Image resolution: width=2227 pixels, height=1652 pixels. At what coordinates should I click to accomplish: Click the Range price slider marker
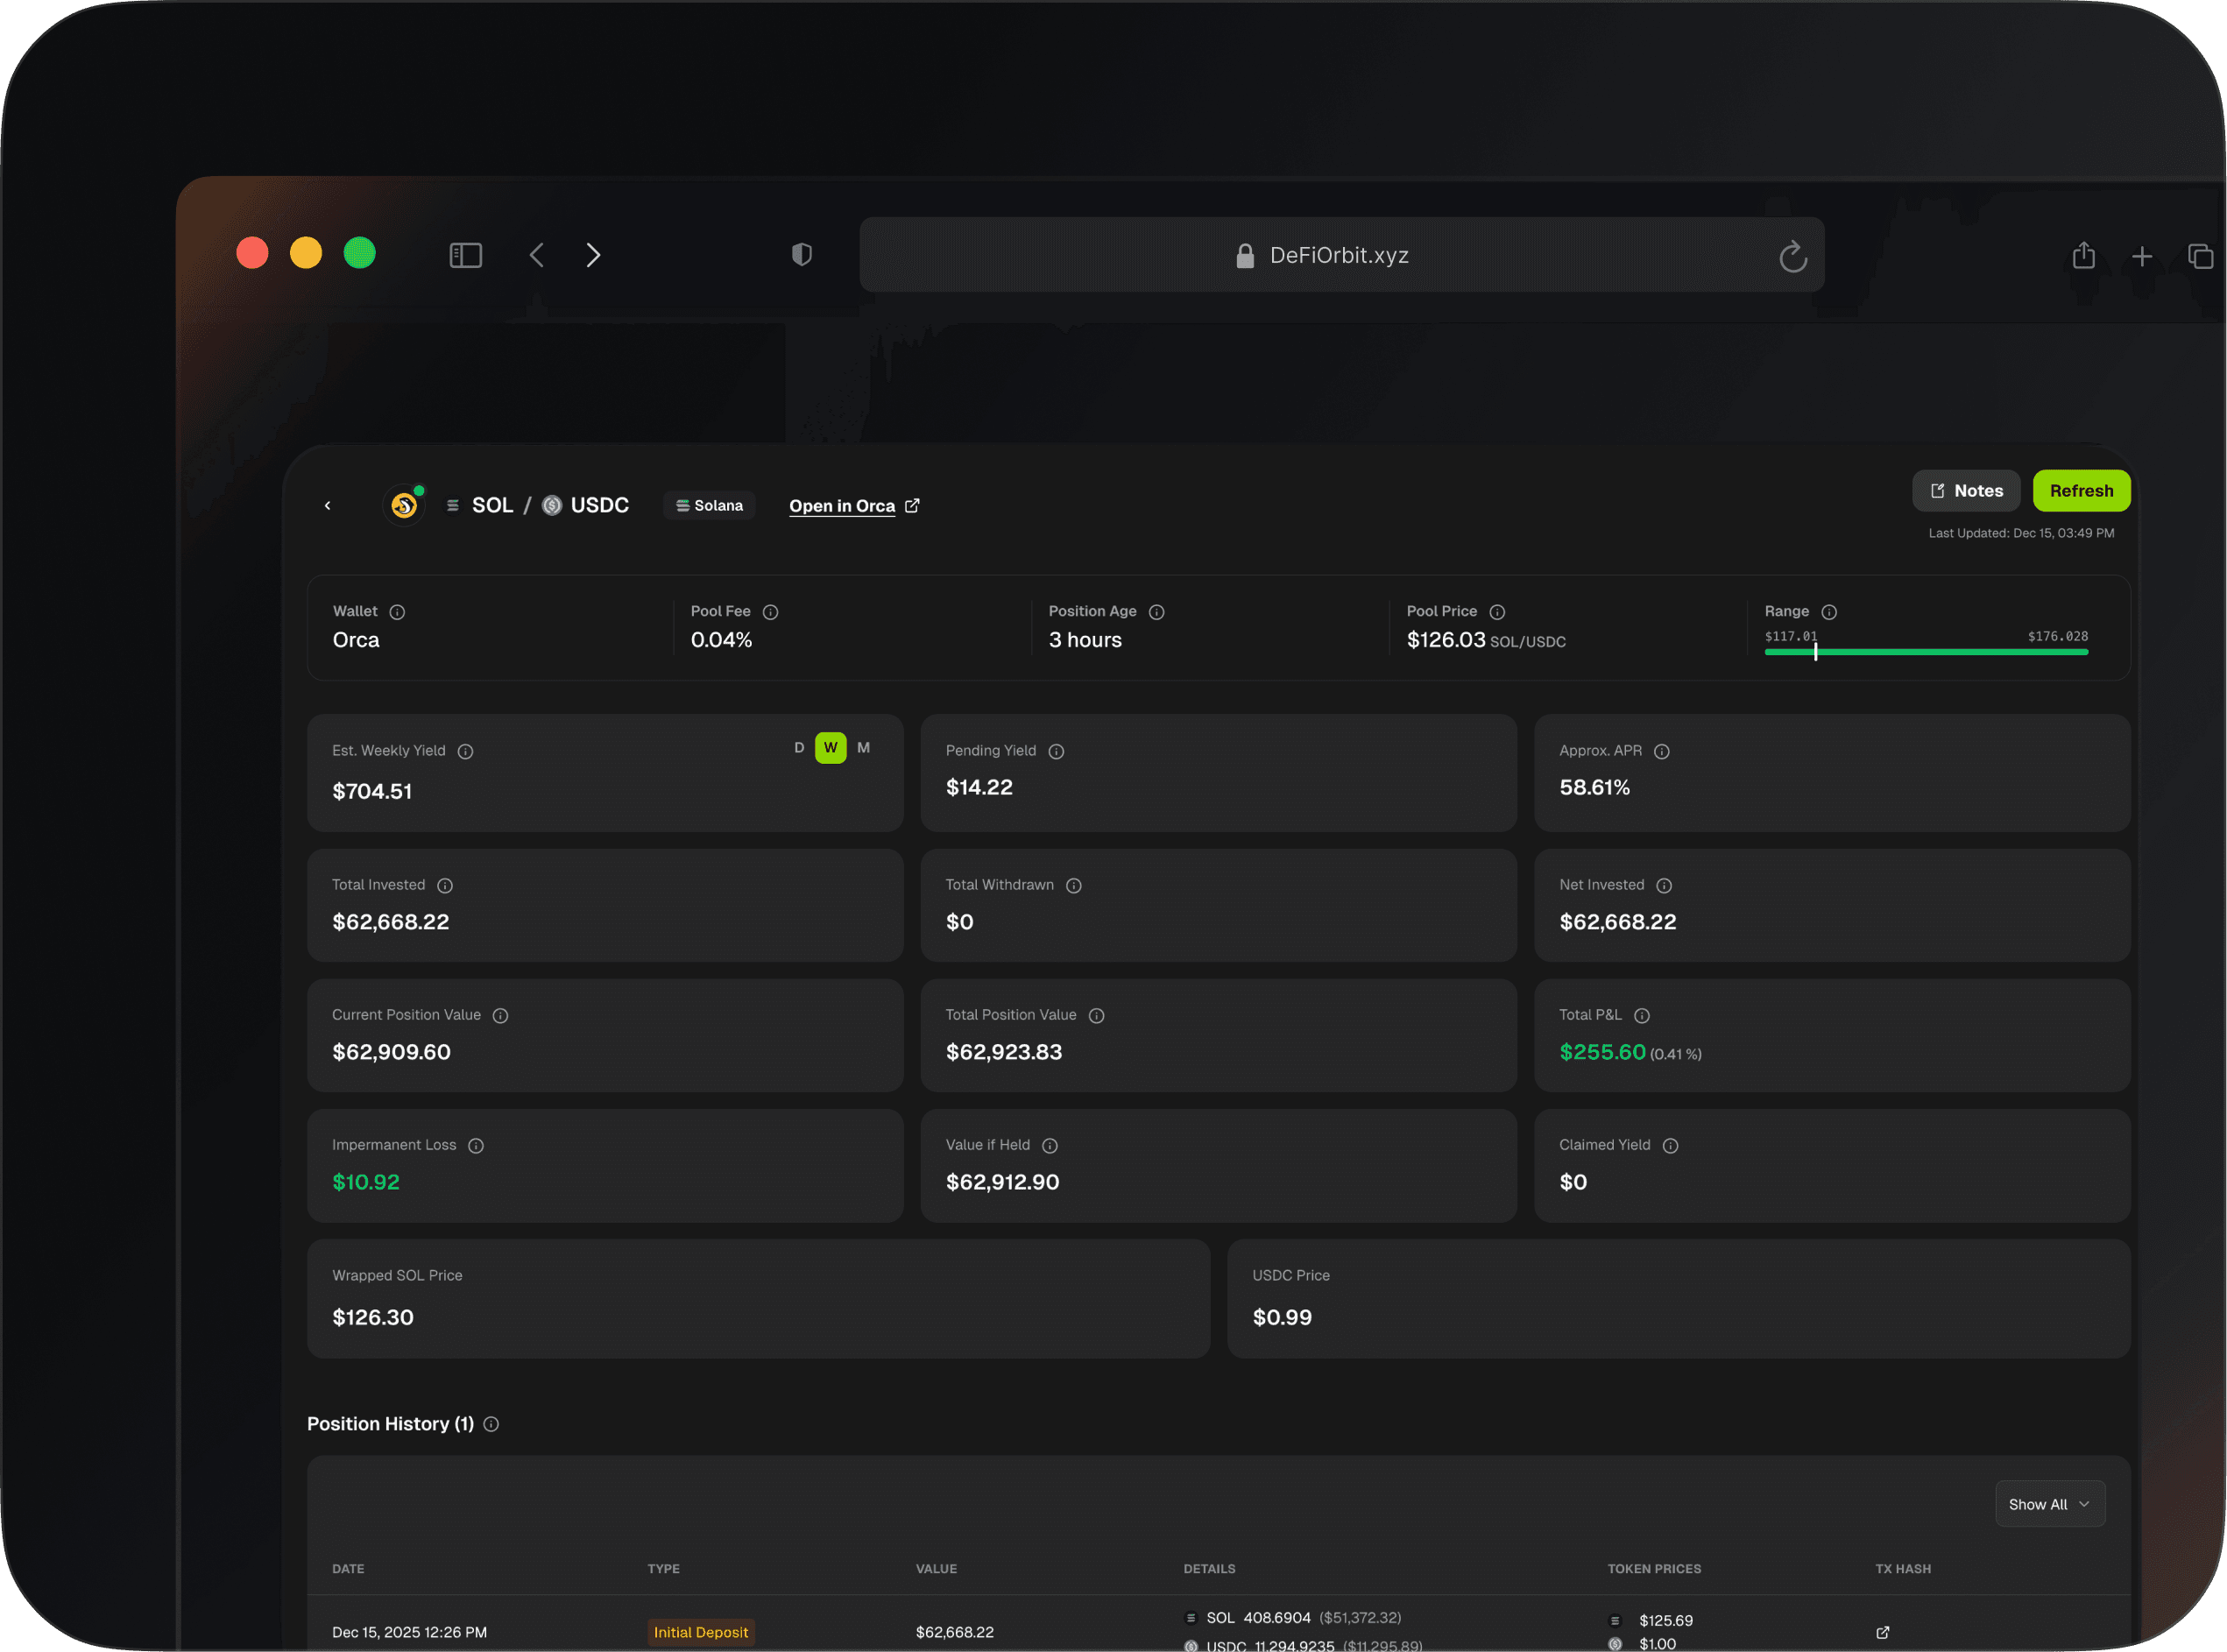[x=1815, y=652]
